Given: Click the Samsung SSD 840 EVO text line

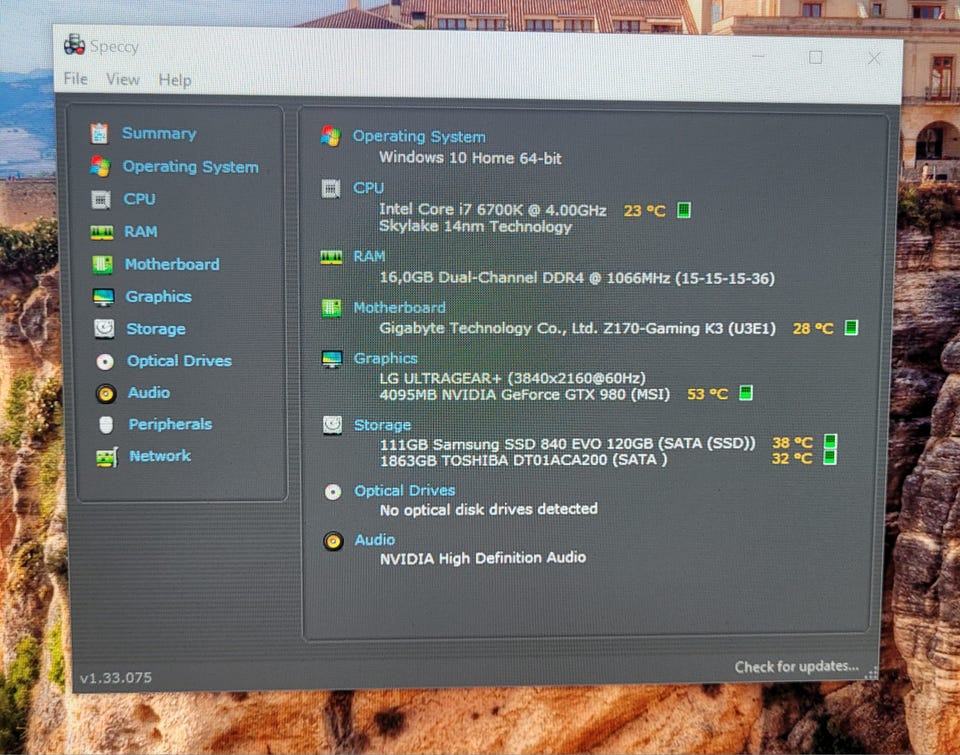Looking at the screenshot, I should (568, 444).
